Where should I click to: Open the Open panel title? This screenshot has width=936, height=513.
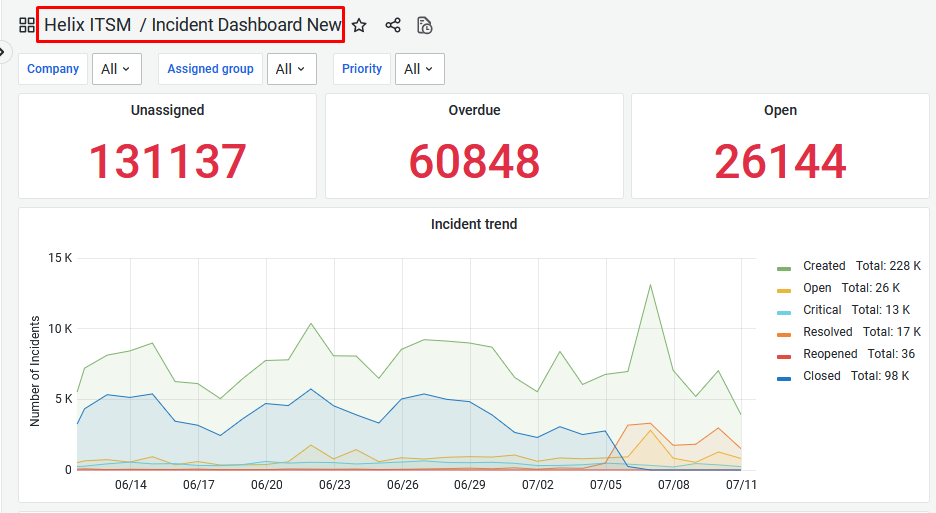point(780,110)
